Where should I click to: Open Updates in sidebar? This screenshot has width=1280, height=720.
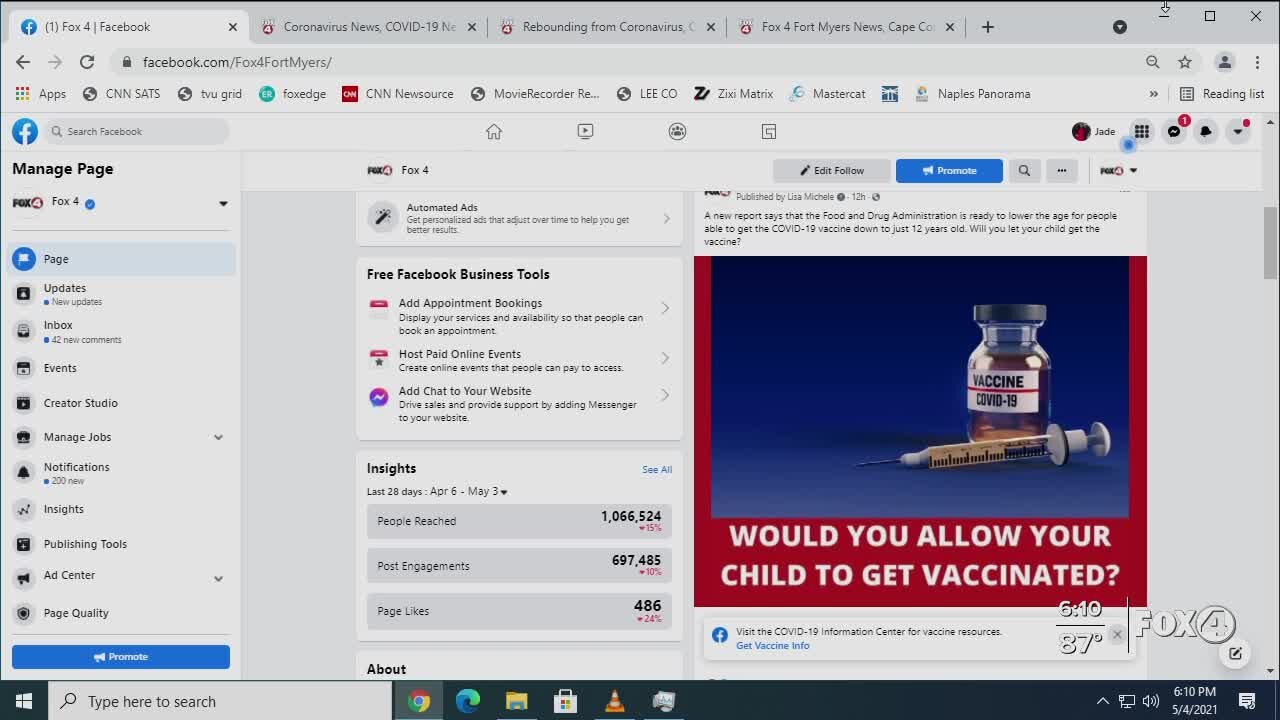[x=121, y=294]
